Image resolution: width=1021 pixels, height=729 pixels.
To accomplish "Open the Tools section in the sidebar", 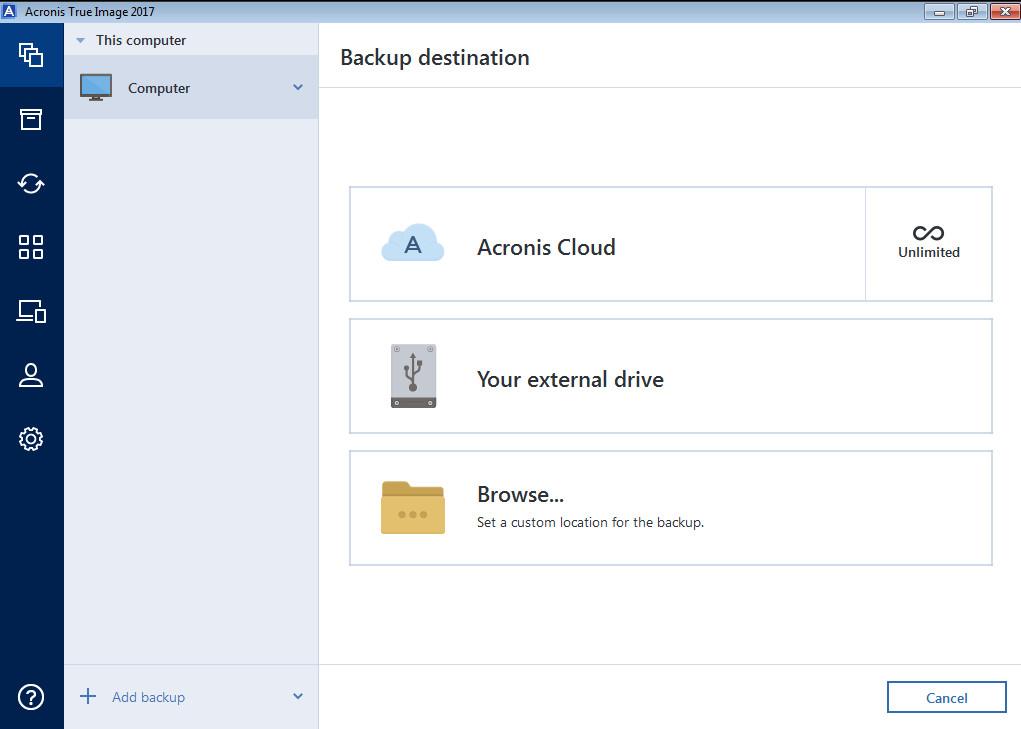I will [31, 247].
